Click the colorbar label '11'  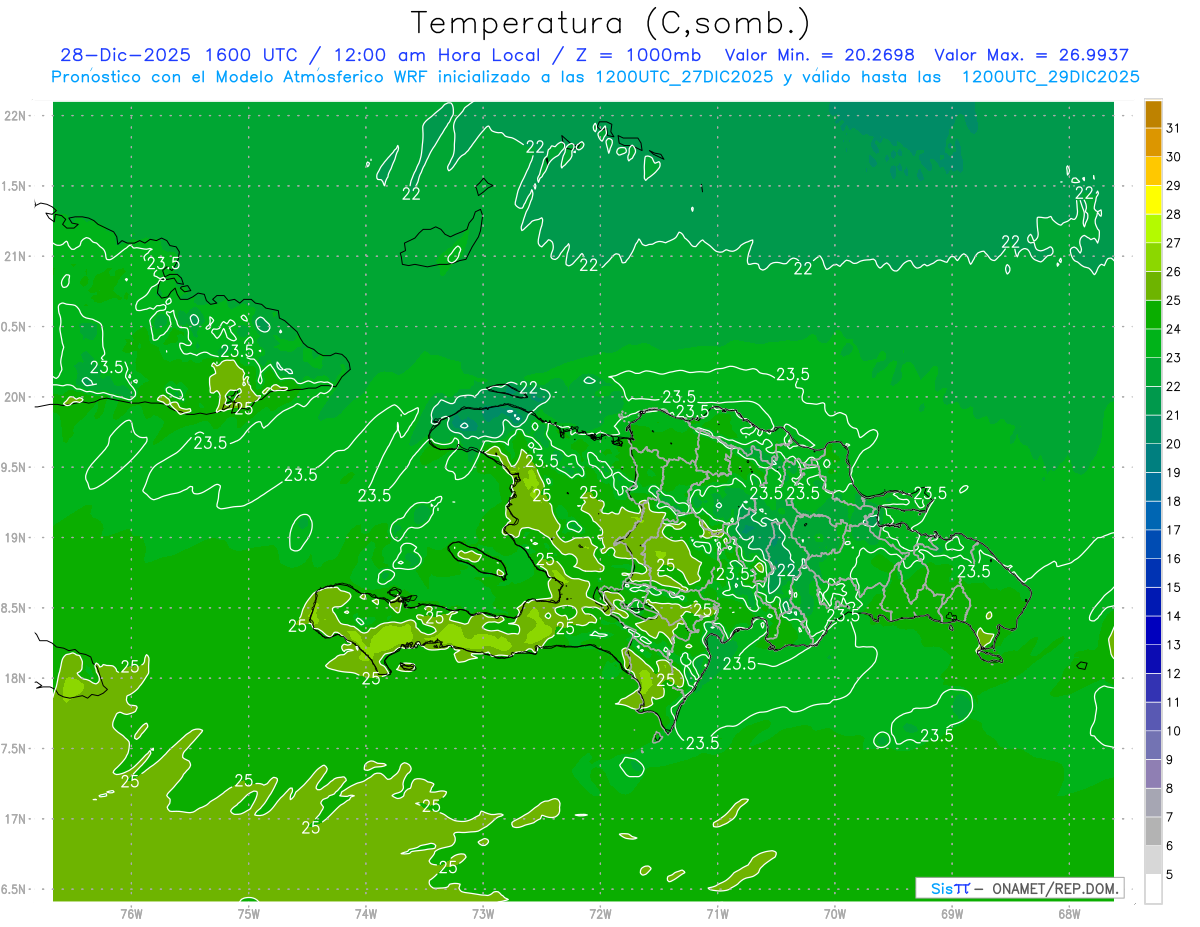pyautogui.click(x=1174, y=702)
